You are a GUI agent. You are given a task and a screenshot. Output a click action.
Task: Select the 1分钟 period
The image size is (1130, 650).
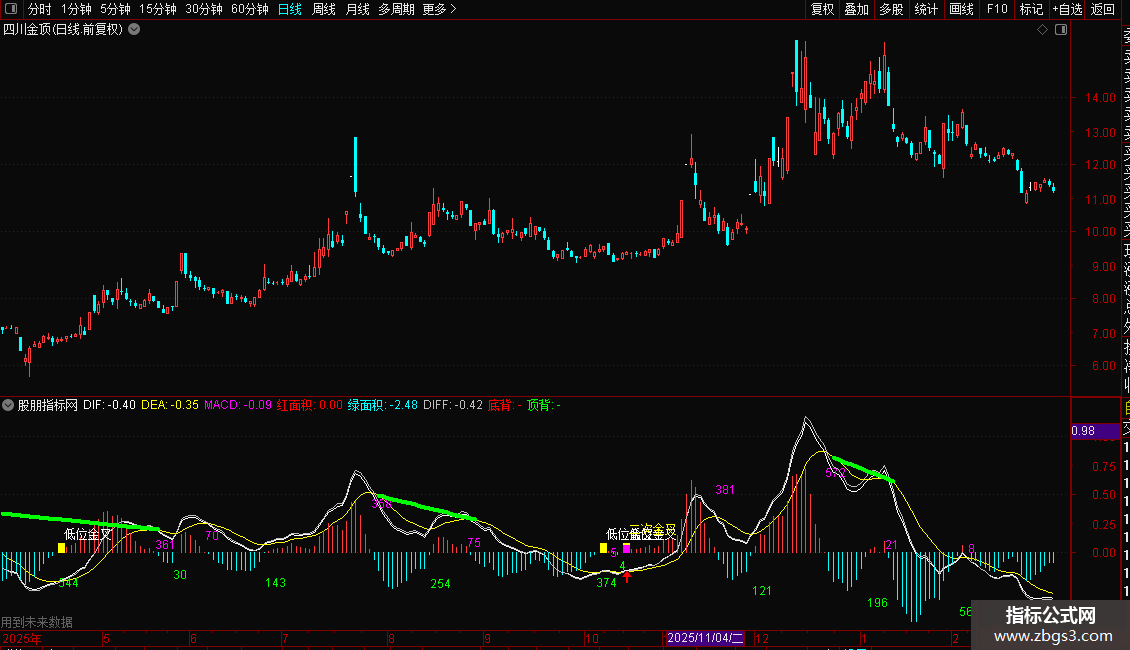[76, 9]
